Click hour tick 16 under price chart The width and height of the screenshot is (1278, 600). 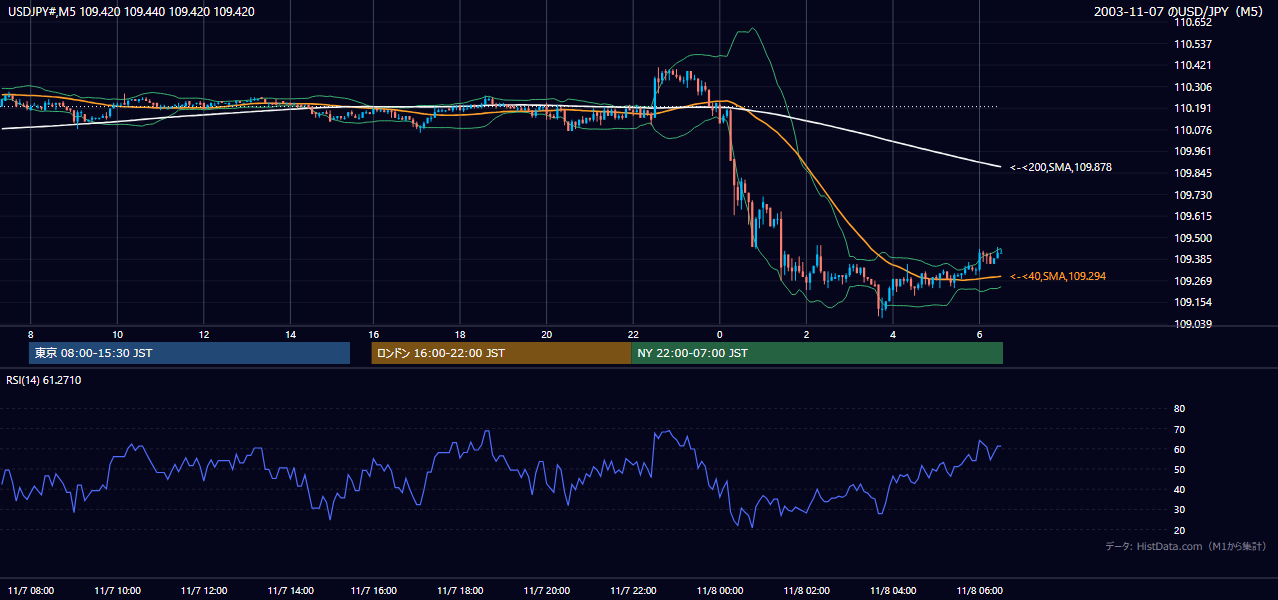pyautogui.click(x=376, y=334)
